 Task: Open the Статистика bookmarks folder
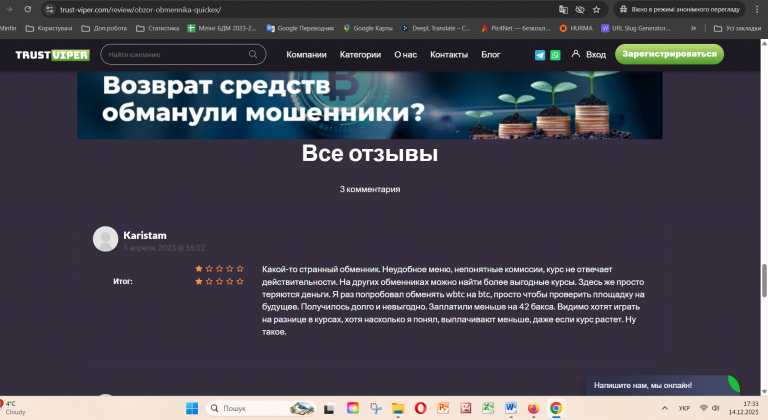click(158, 28)
